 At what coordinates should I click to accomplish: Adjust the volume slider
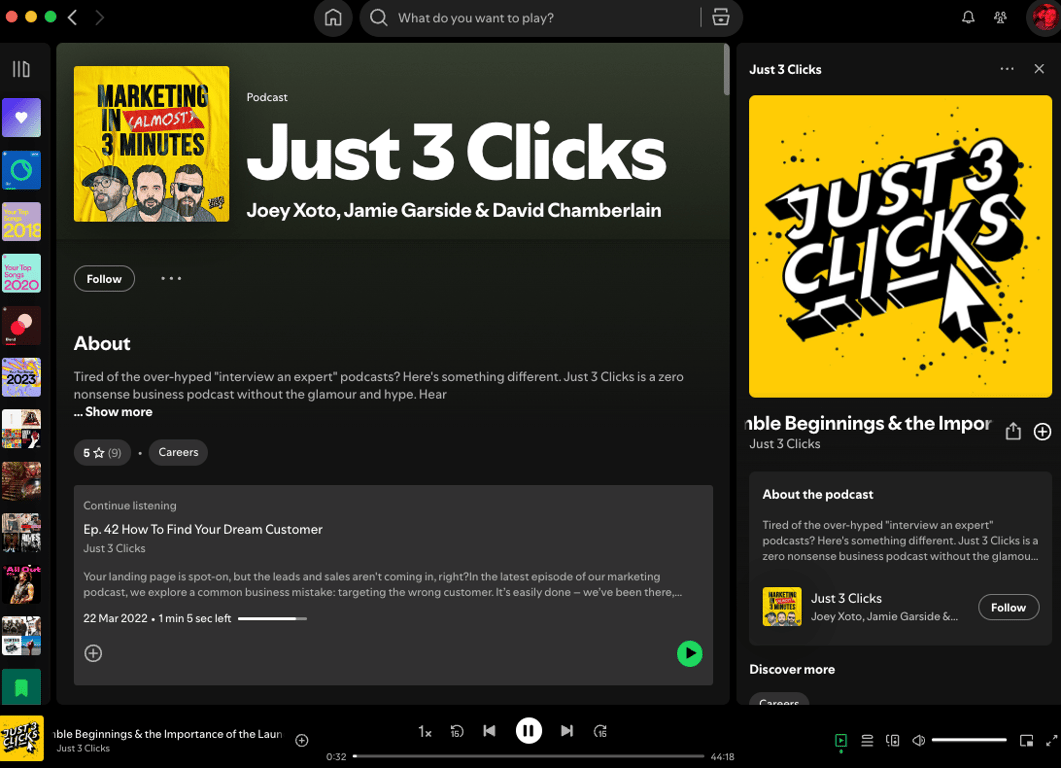(969, 740)
